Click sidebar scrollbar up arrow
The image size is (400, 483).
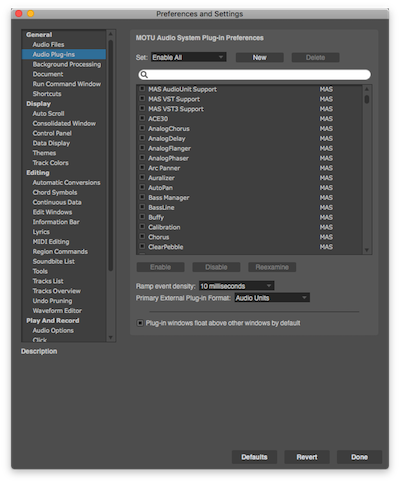click(111, 34)
